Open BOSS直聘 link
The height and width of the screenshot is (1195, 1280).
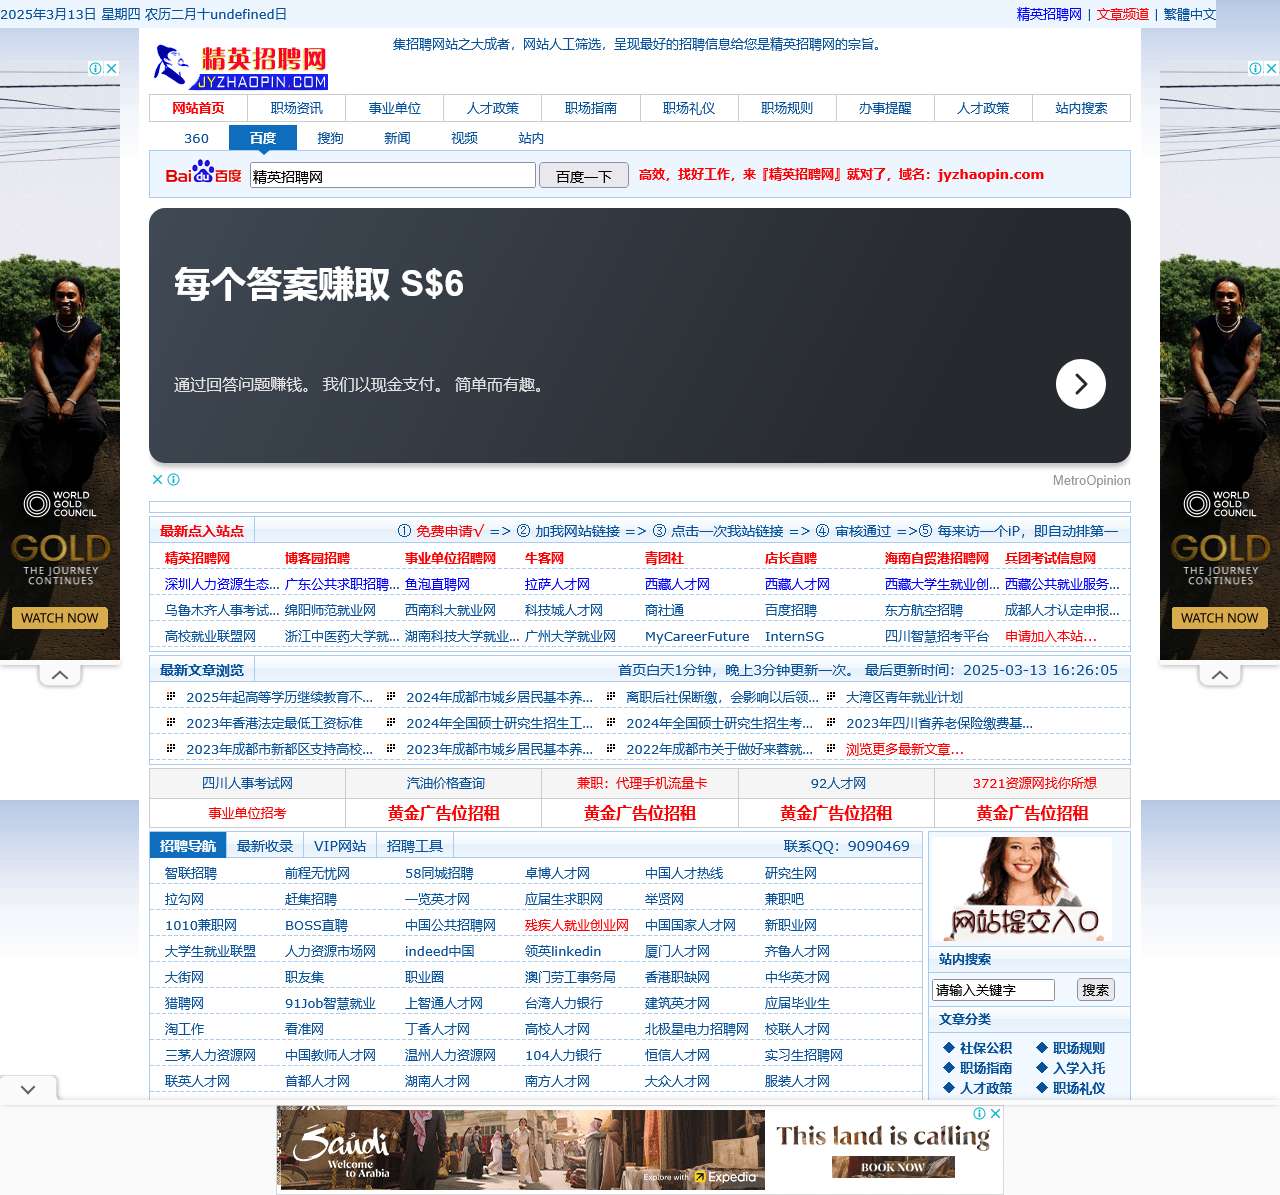click(x=316, y=925)
